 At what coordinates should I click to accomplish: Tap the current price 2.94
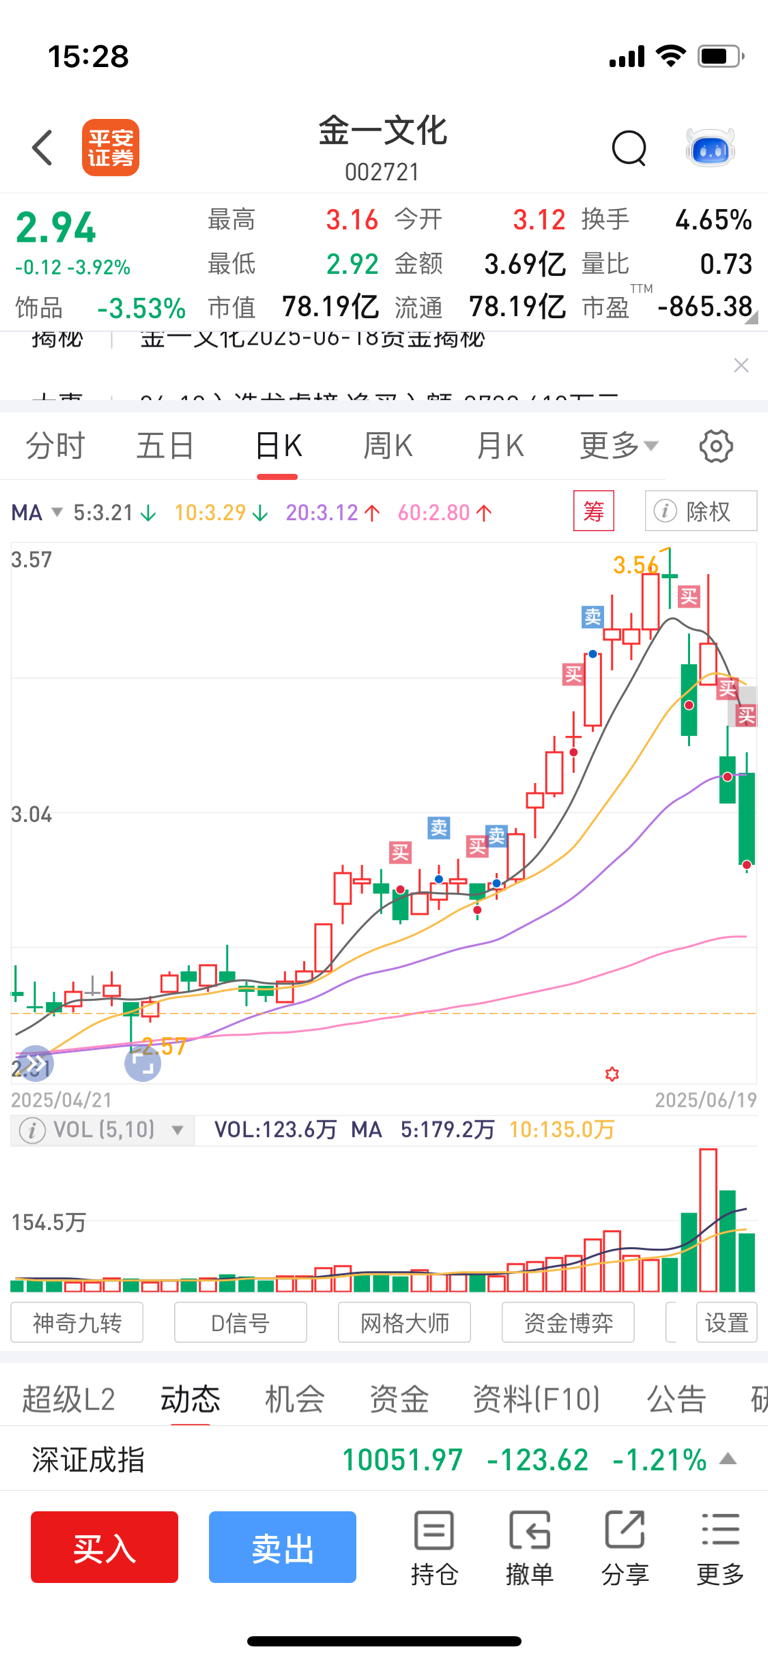56,228
